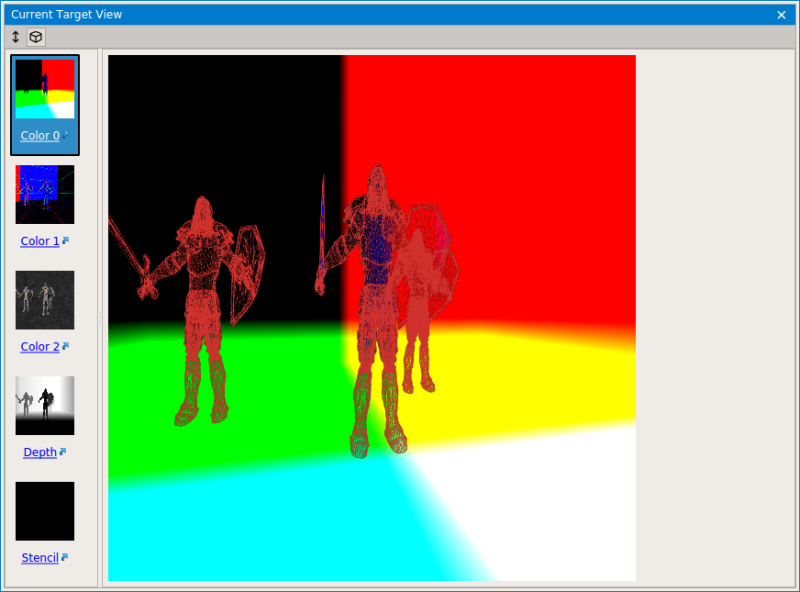Screen dimensions: 800x592
Task: Click the splitter handle beside the thumbnail list
Action: pyautogui.click(x=100, y=318)
